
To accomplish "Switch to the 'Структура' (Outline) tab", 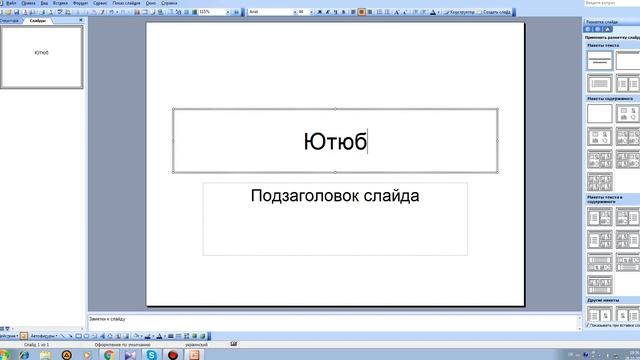I will tap(10, 20).
